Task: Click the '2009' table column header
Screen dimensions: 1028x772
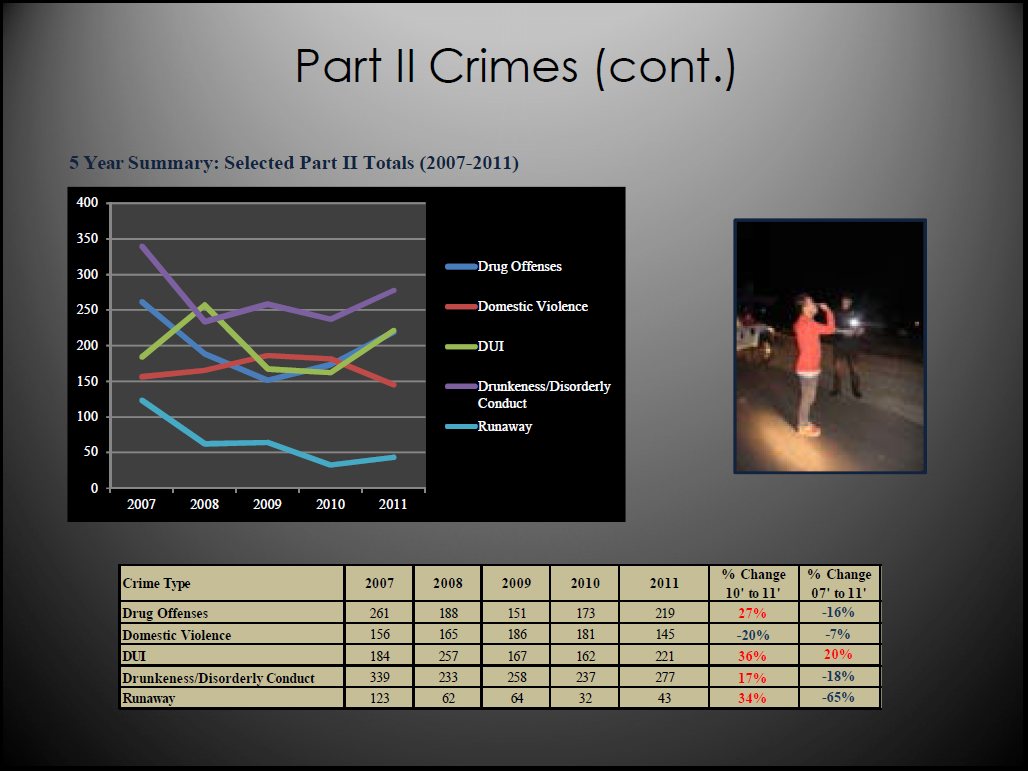Action: [517, 583]
